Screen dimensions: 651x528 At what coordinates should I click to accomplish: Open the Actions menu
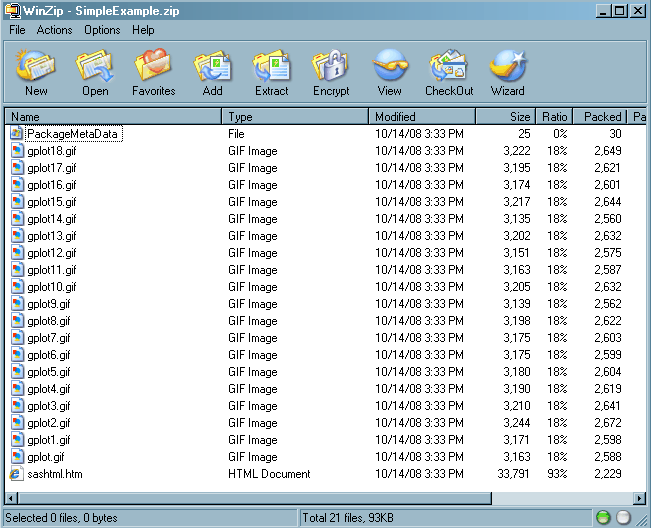click(x=54, y=30)
